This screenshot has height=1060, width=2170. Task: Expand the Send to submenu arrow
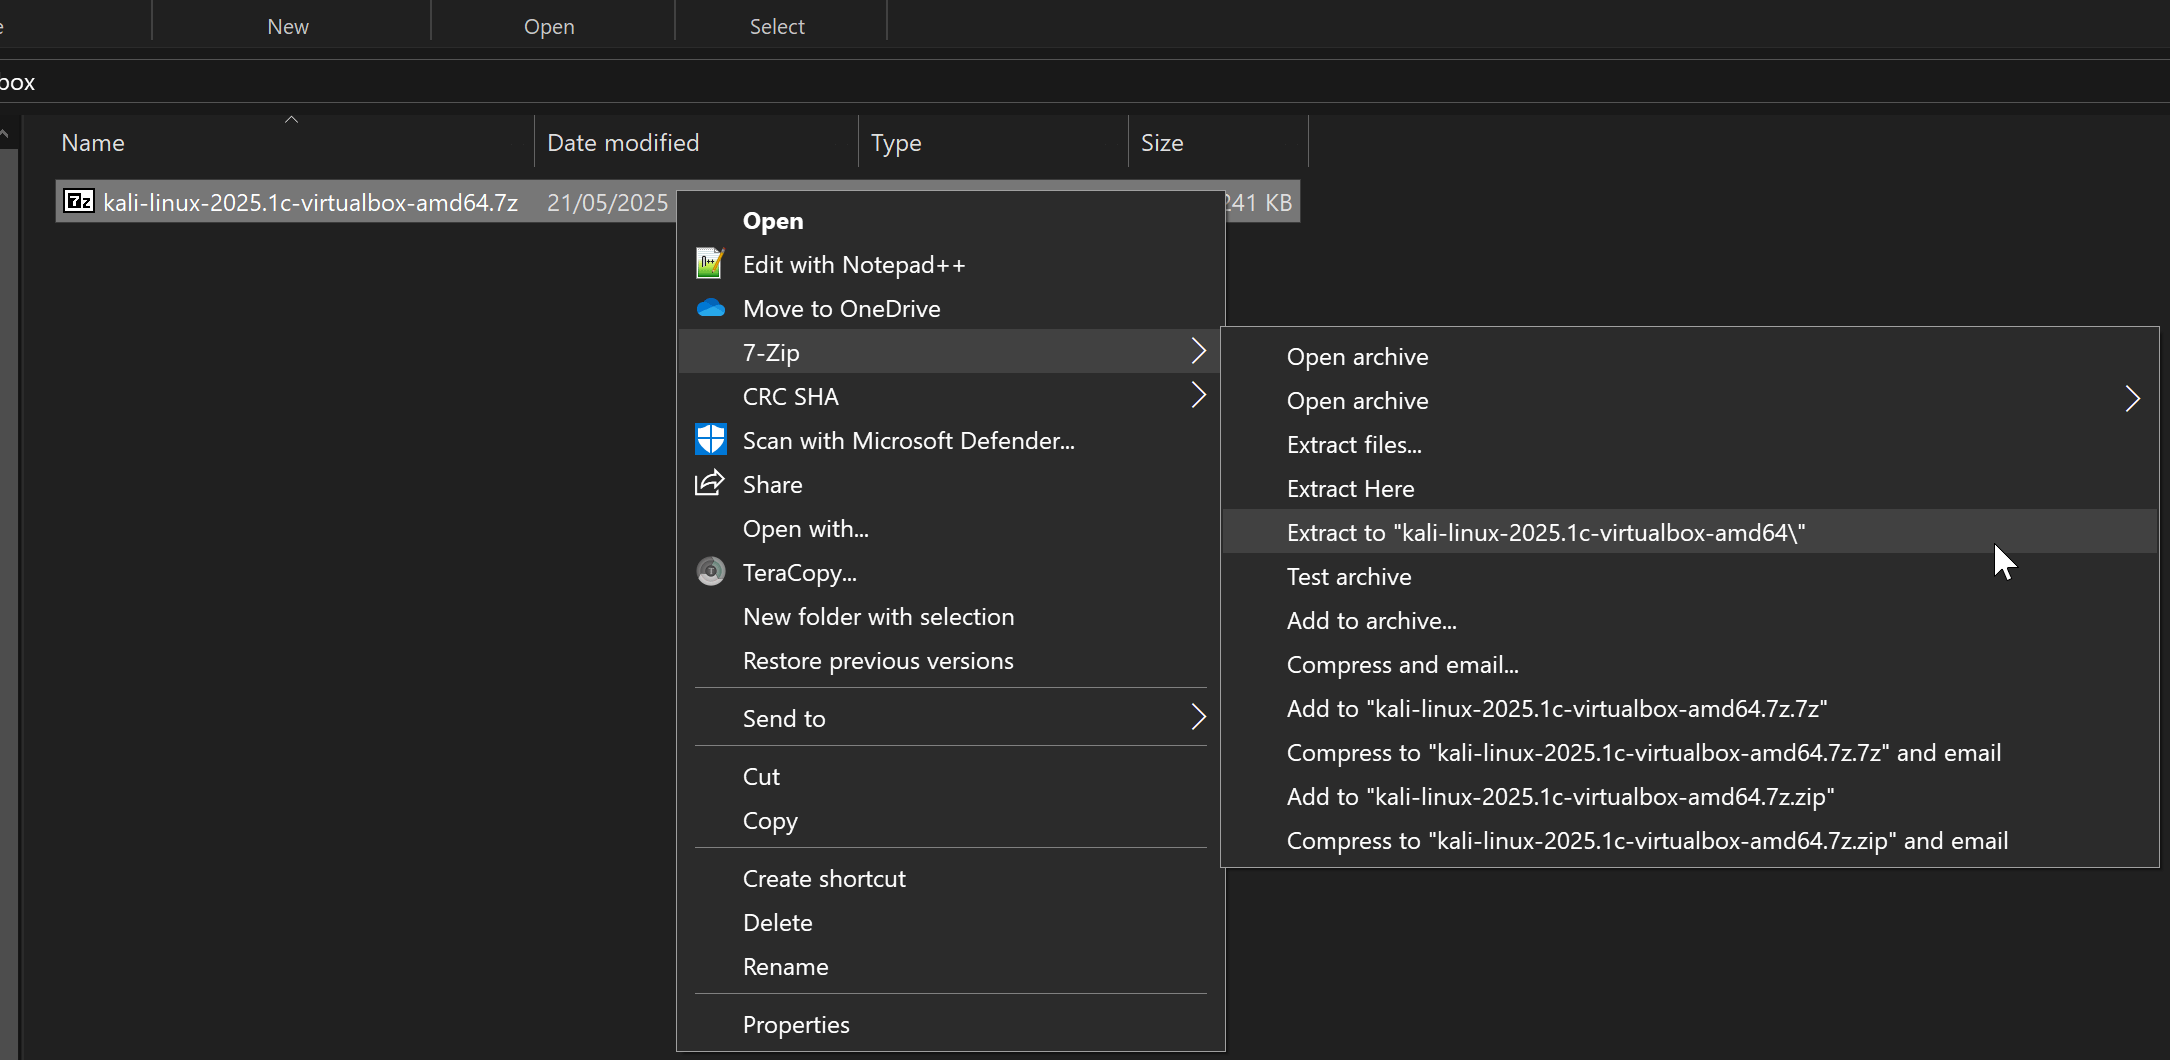point(1198,717)
